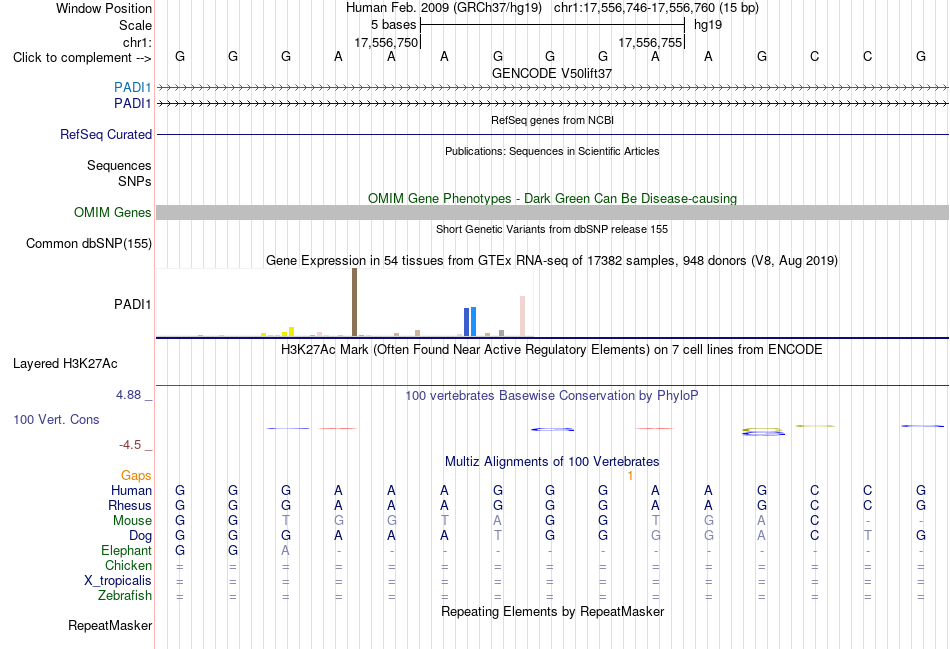Click the blue bars in the GTEx expression chart
Screen dimensions: 950x649
pos(470,321)
